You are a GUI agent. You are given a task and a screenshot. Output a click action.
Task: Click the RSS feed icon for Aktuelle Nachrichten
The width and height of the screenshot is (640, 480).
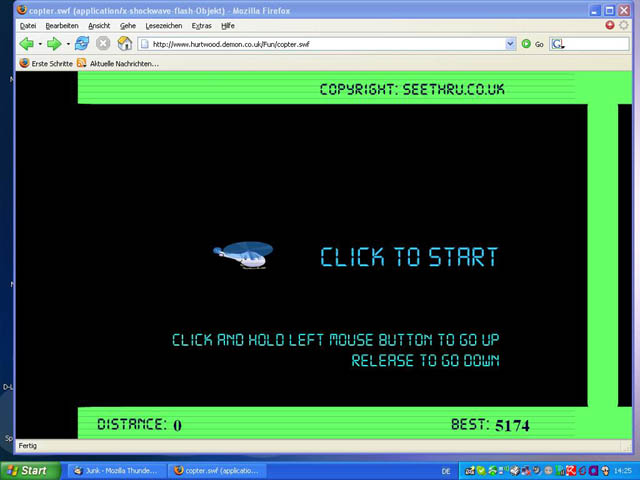[82, 63]
